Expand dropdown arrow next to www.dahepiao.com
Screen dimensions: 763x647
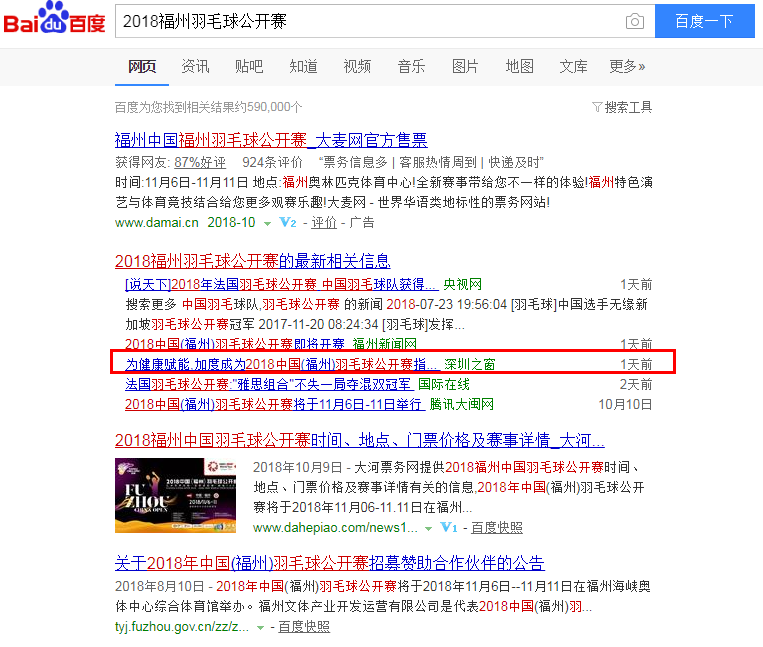point(428,529)
